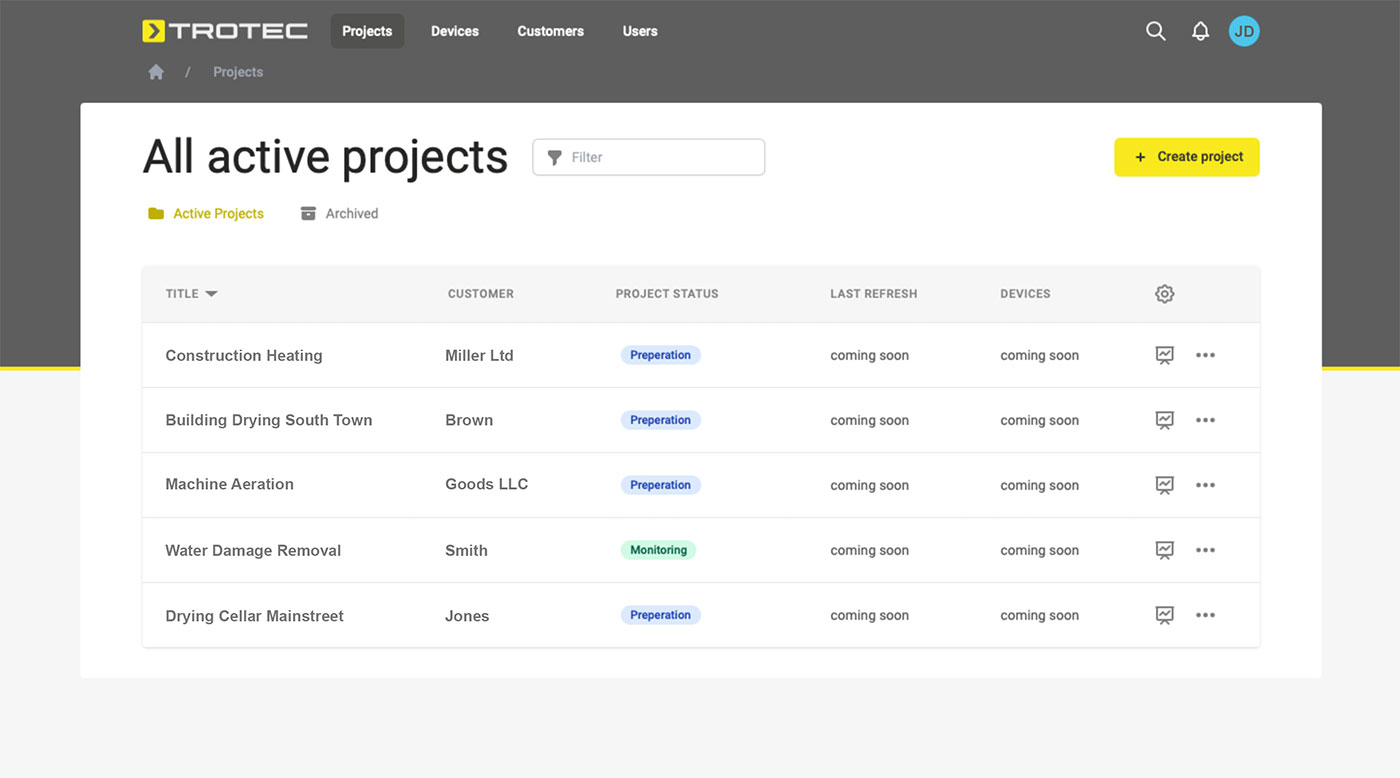
Task: Open the Water Damage Removal project
Action: [x=253, y=550]
